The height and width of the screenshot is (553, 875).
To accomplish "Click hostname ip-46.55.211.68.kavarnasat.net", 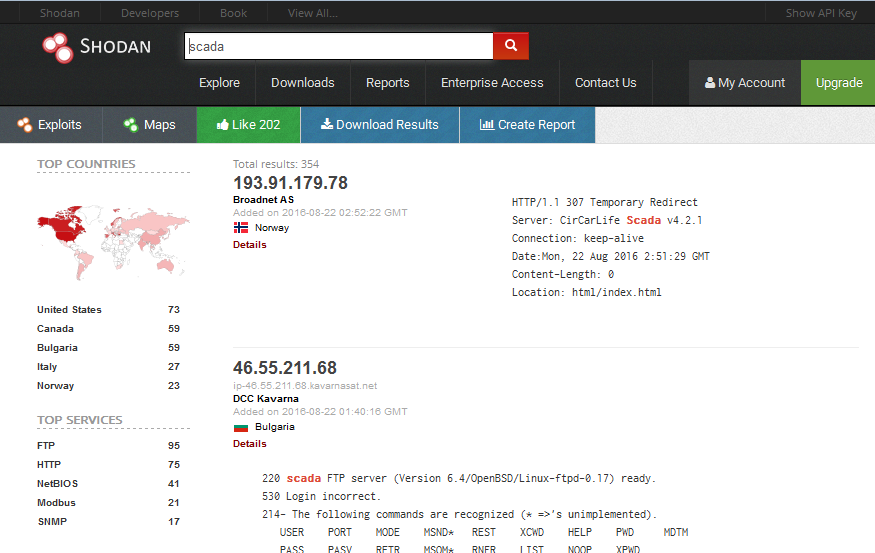I will pyautogui.click(x=305, y=386).
